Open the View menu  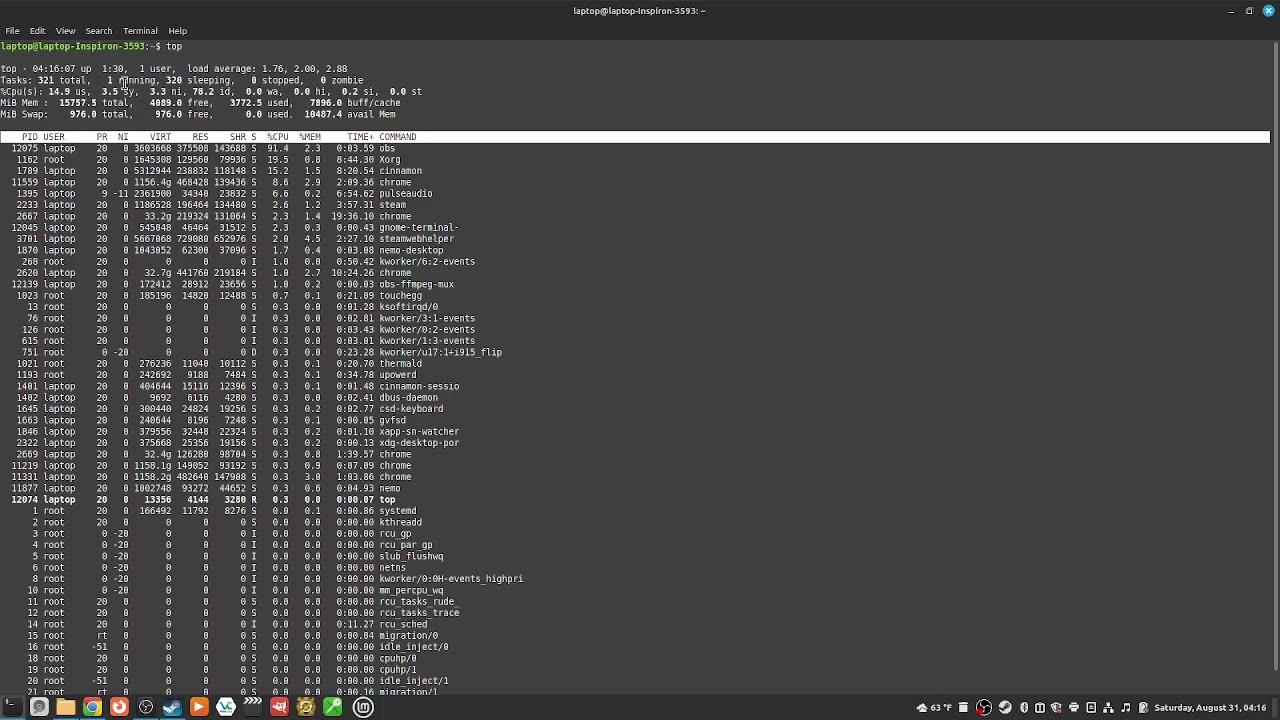tap(65, 31)
